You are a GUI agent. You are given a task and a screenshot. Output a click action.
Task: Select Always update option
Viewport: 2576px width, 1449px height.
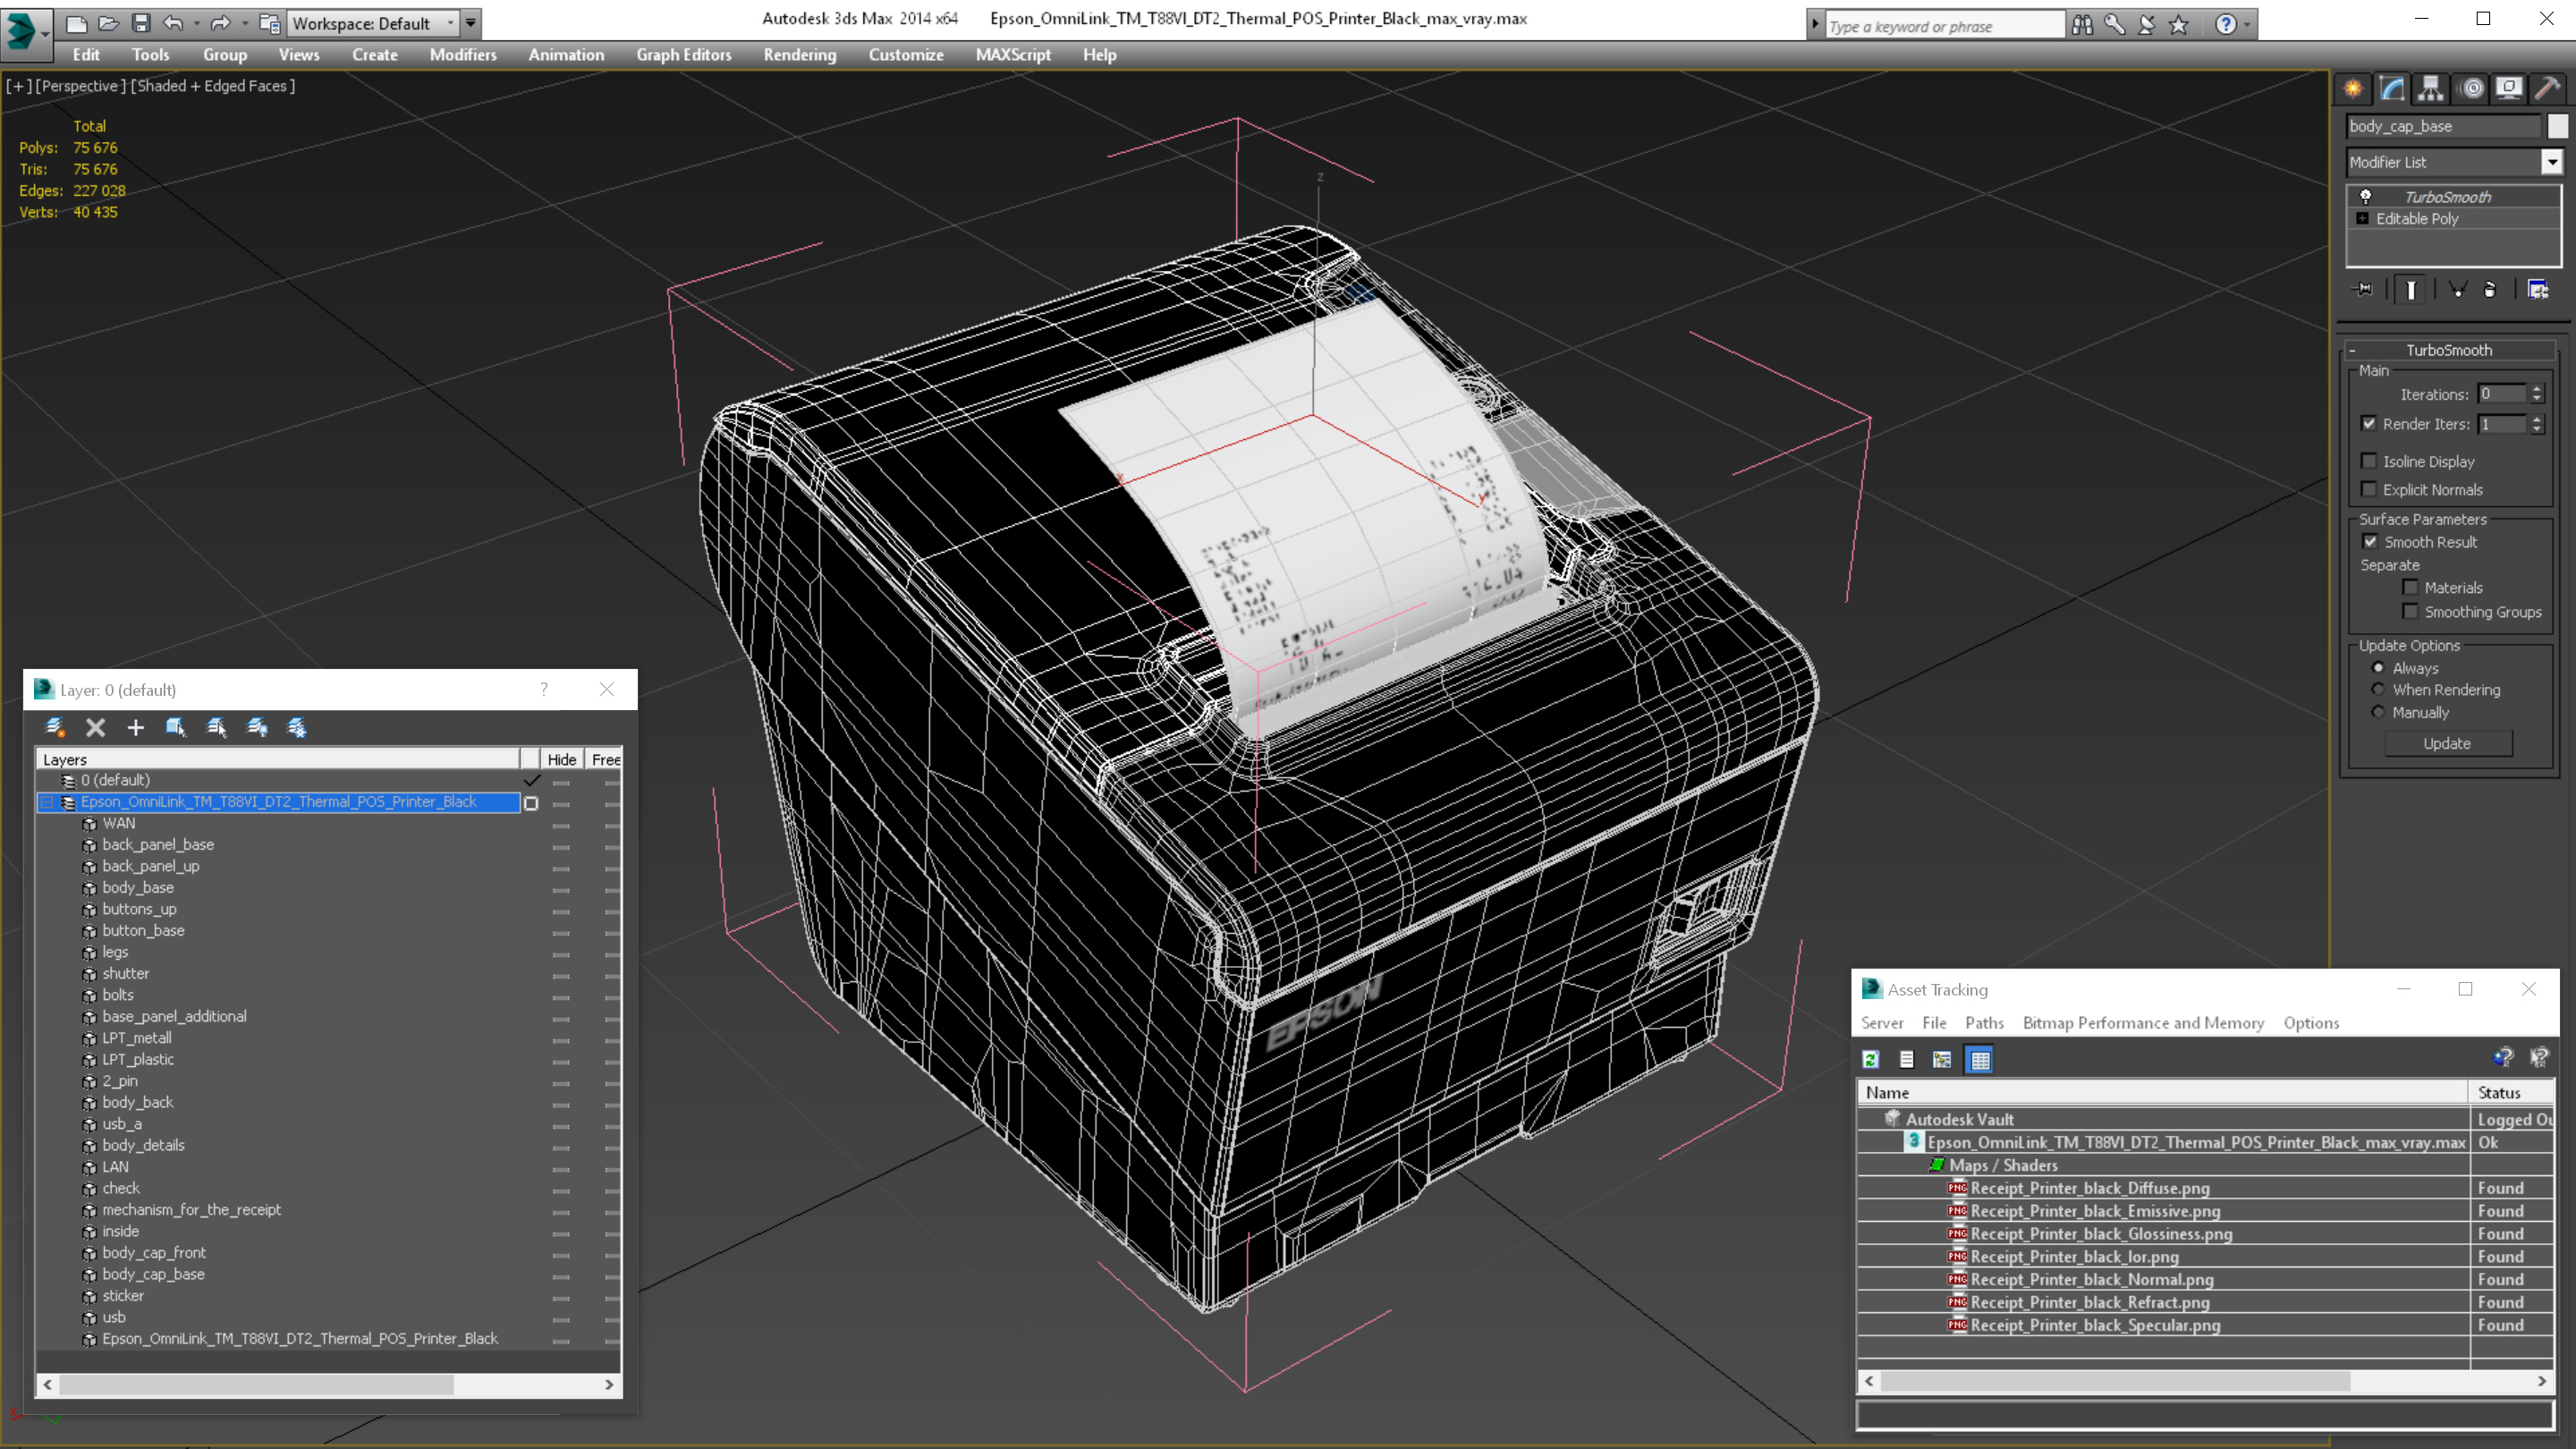click(x=2379, y=667)
